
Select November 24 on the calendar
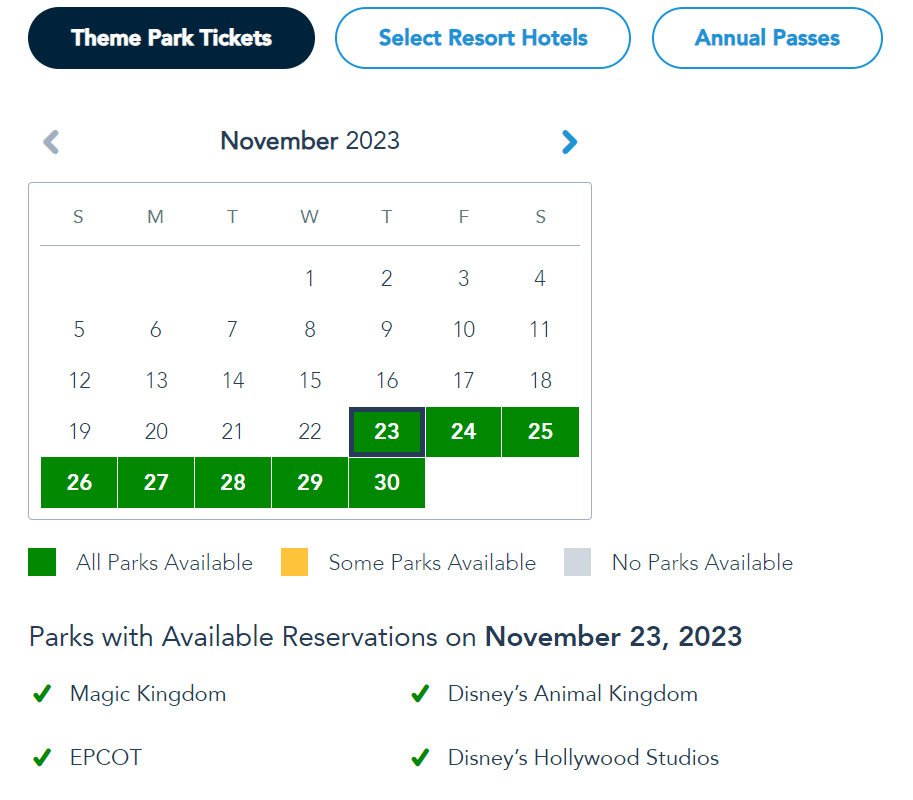click(x=463, y=432)
